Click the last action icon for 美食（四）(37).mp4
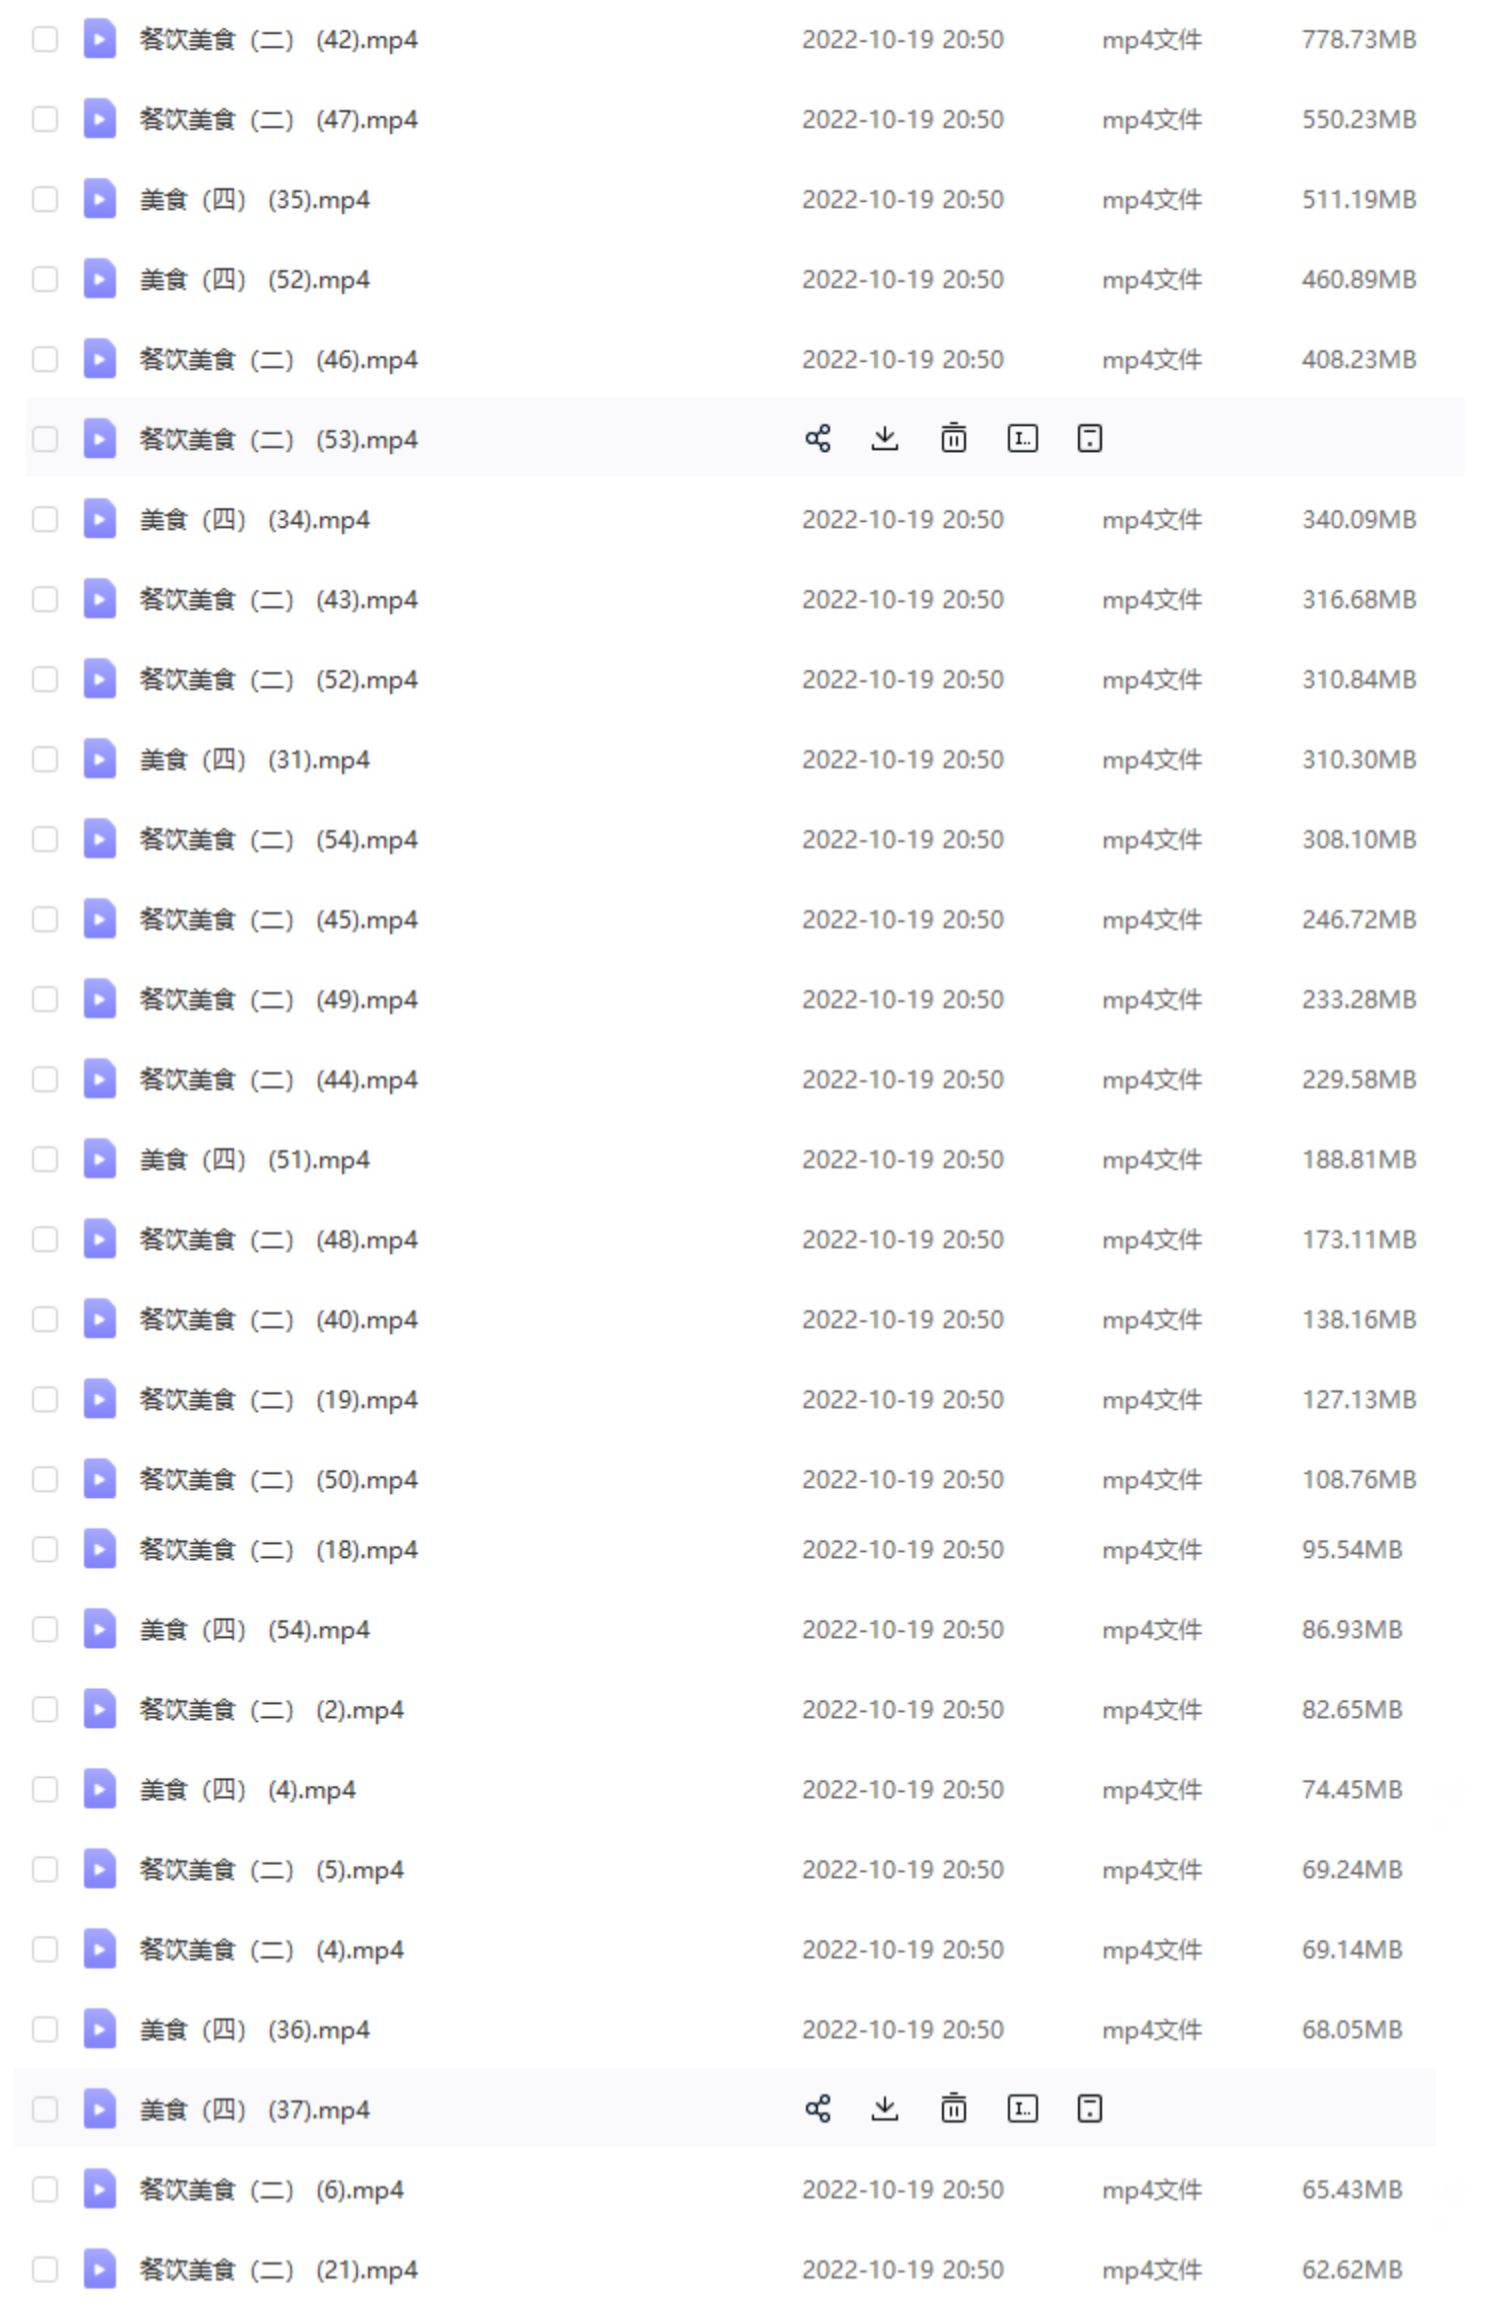The height and width of the screenshot is (2322, 1500). [1089, 2109]
